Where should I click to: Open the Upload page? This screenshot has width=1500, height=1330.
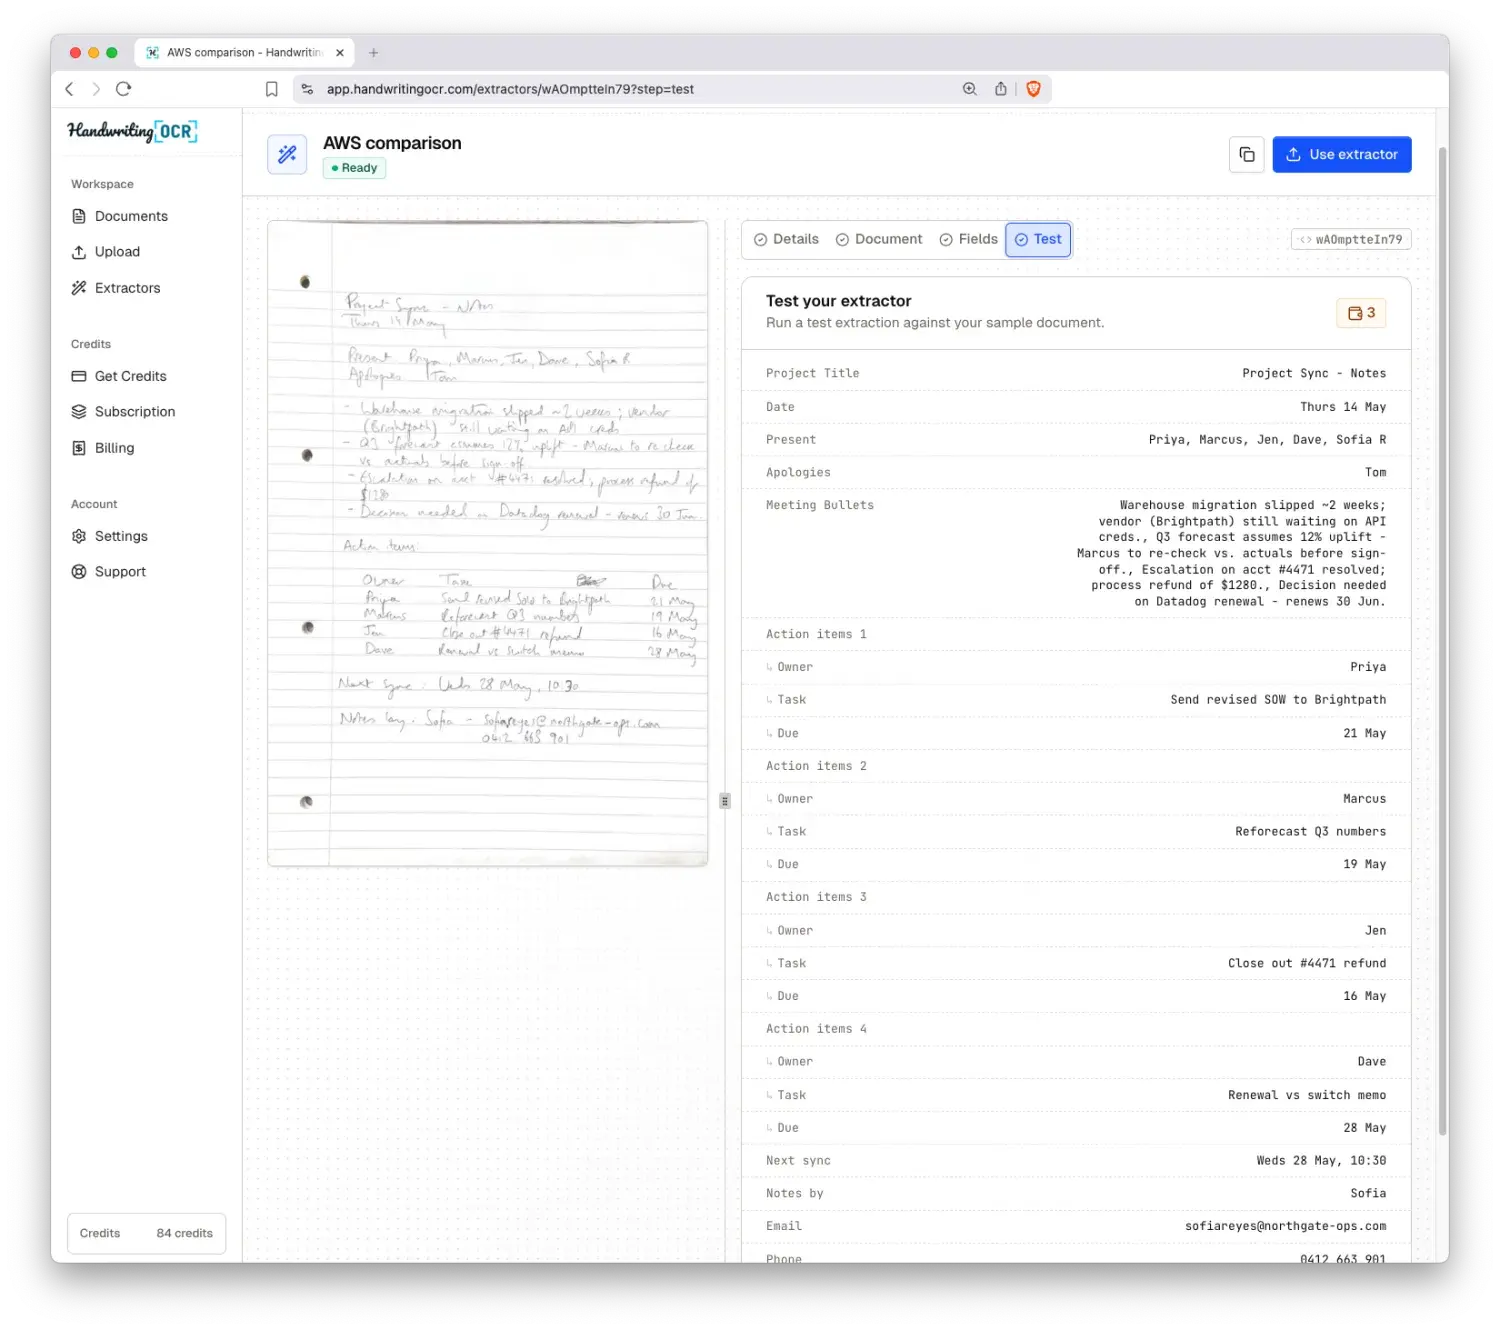click(106, 252)
